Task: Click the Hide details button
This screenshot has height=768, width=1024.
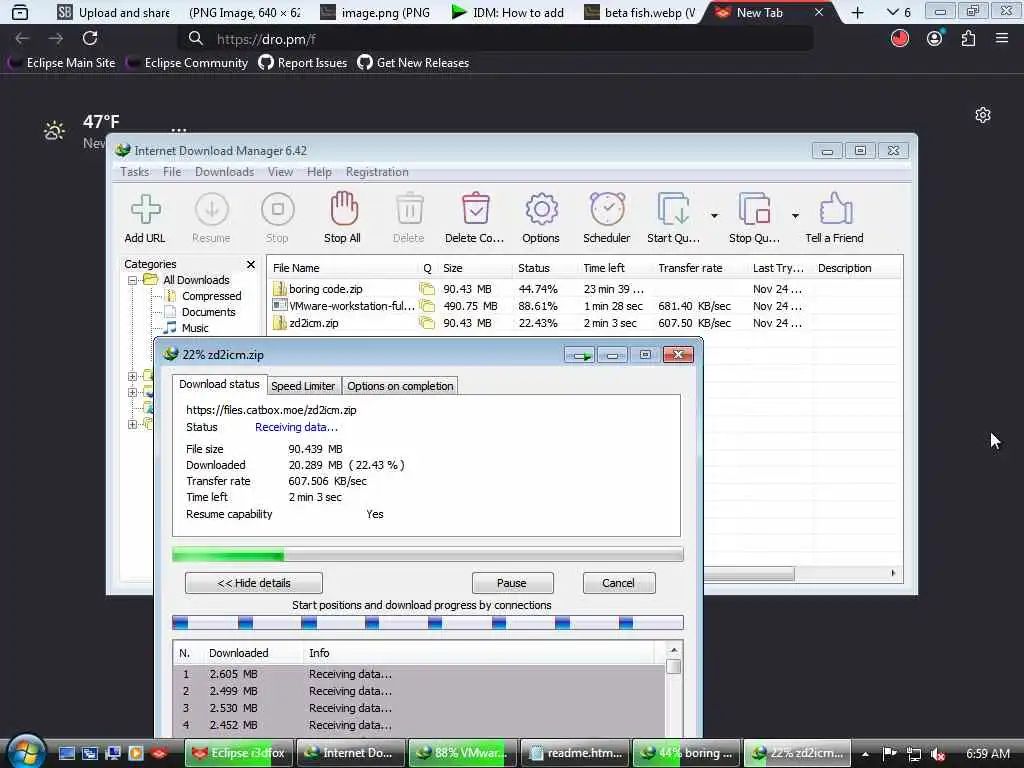Action: coord(254,583)
